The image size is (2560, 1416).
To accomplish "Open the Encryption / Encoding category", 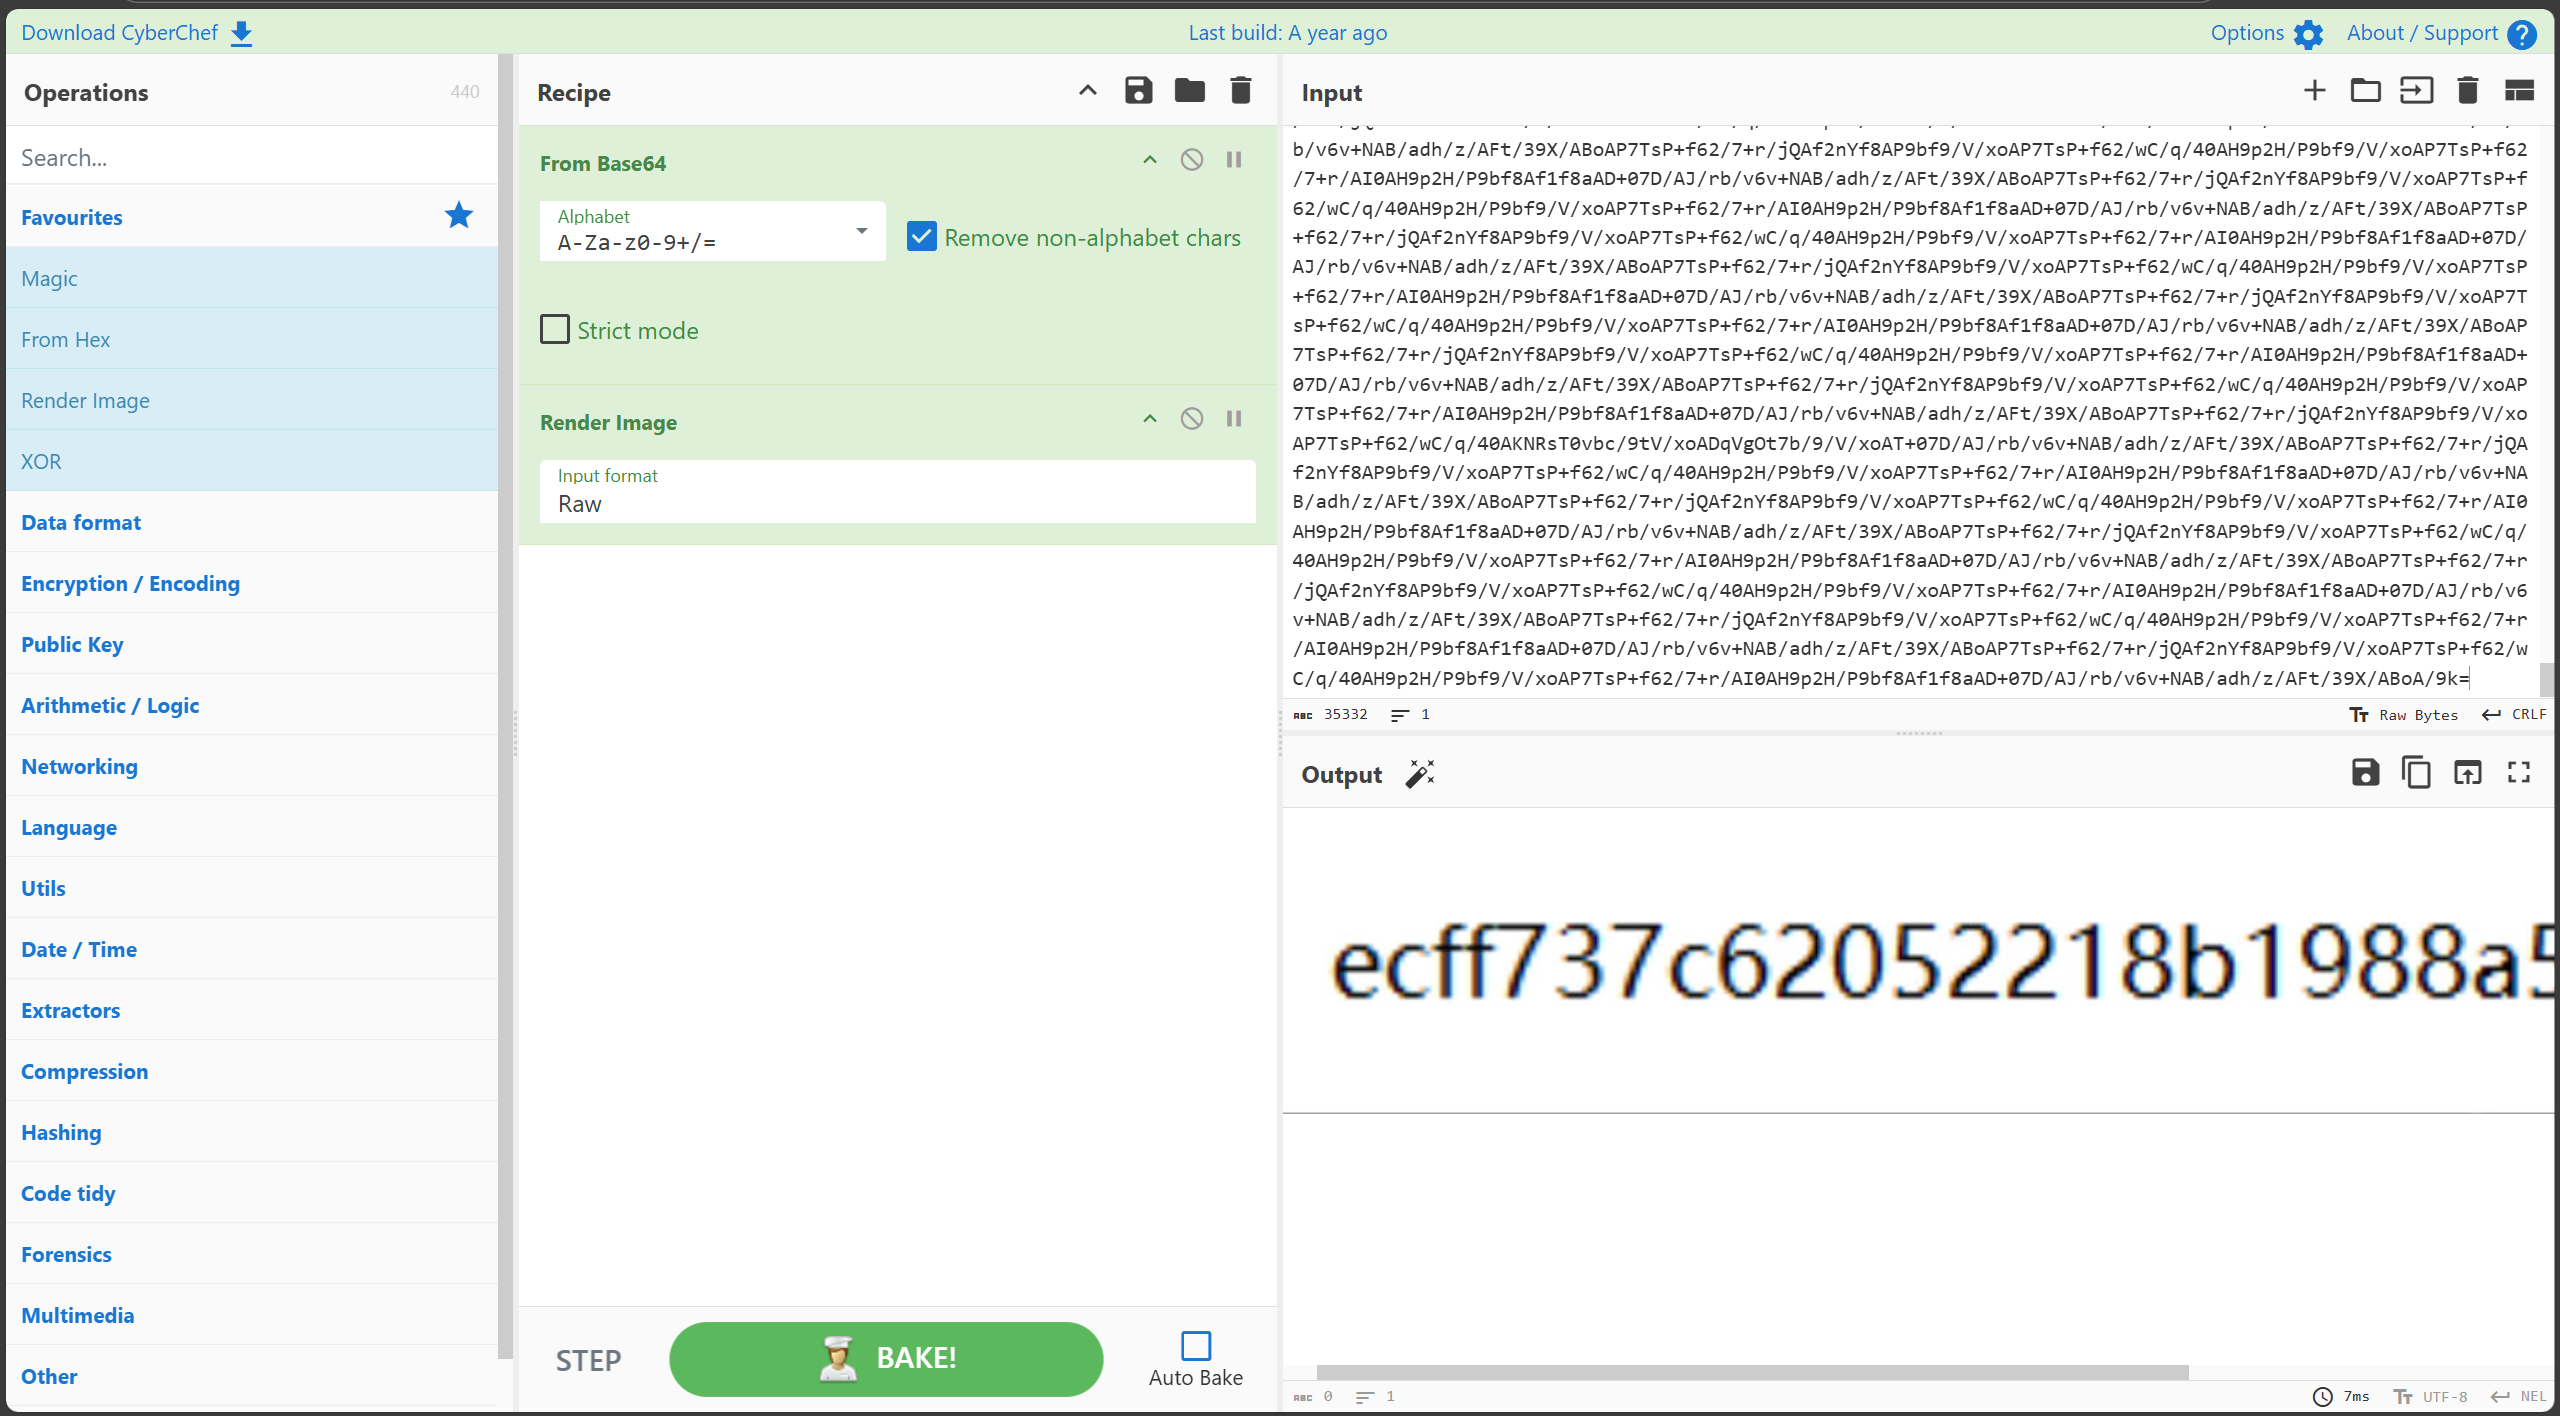I will 130,583.
